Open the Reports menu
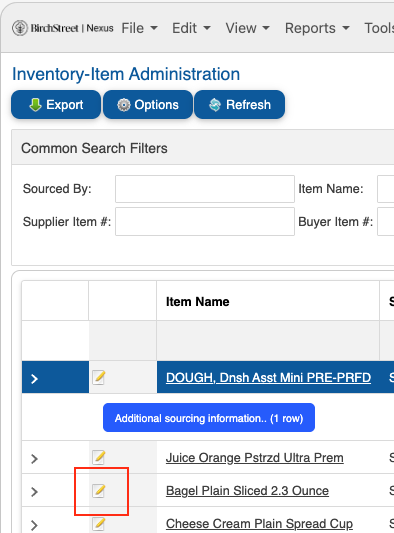 (317, 28)
